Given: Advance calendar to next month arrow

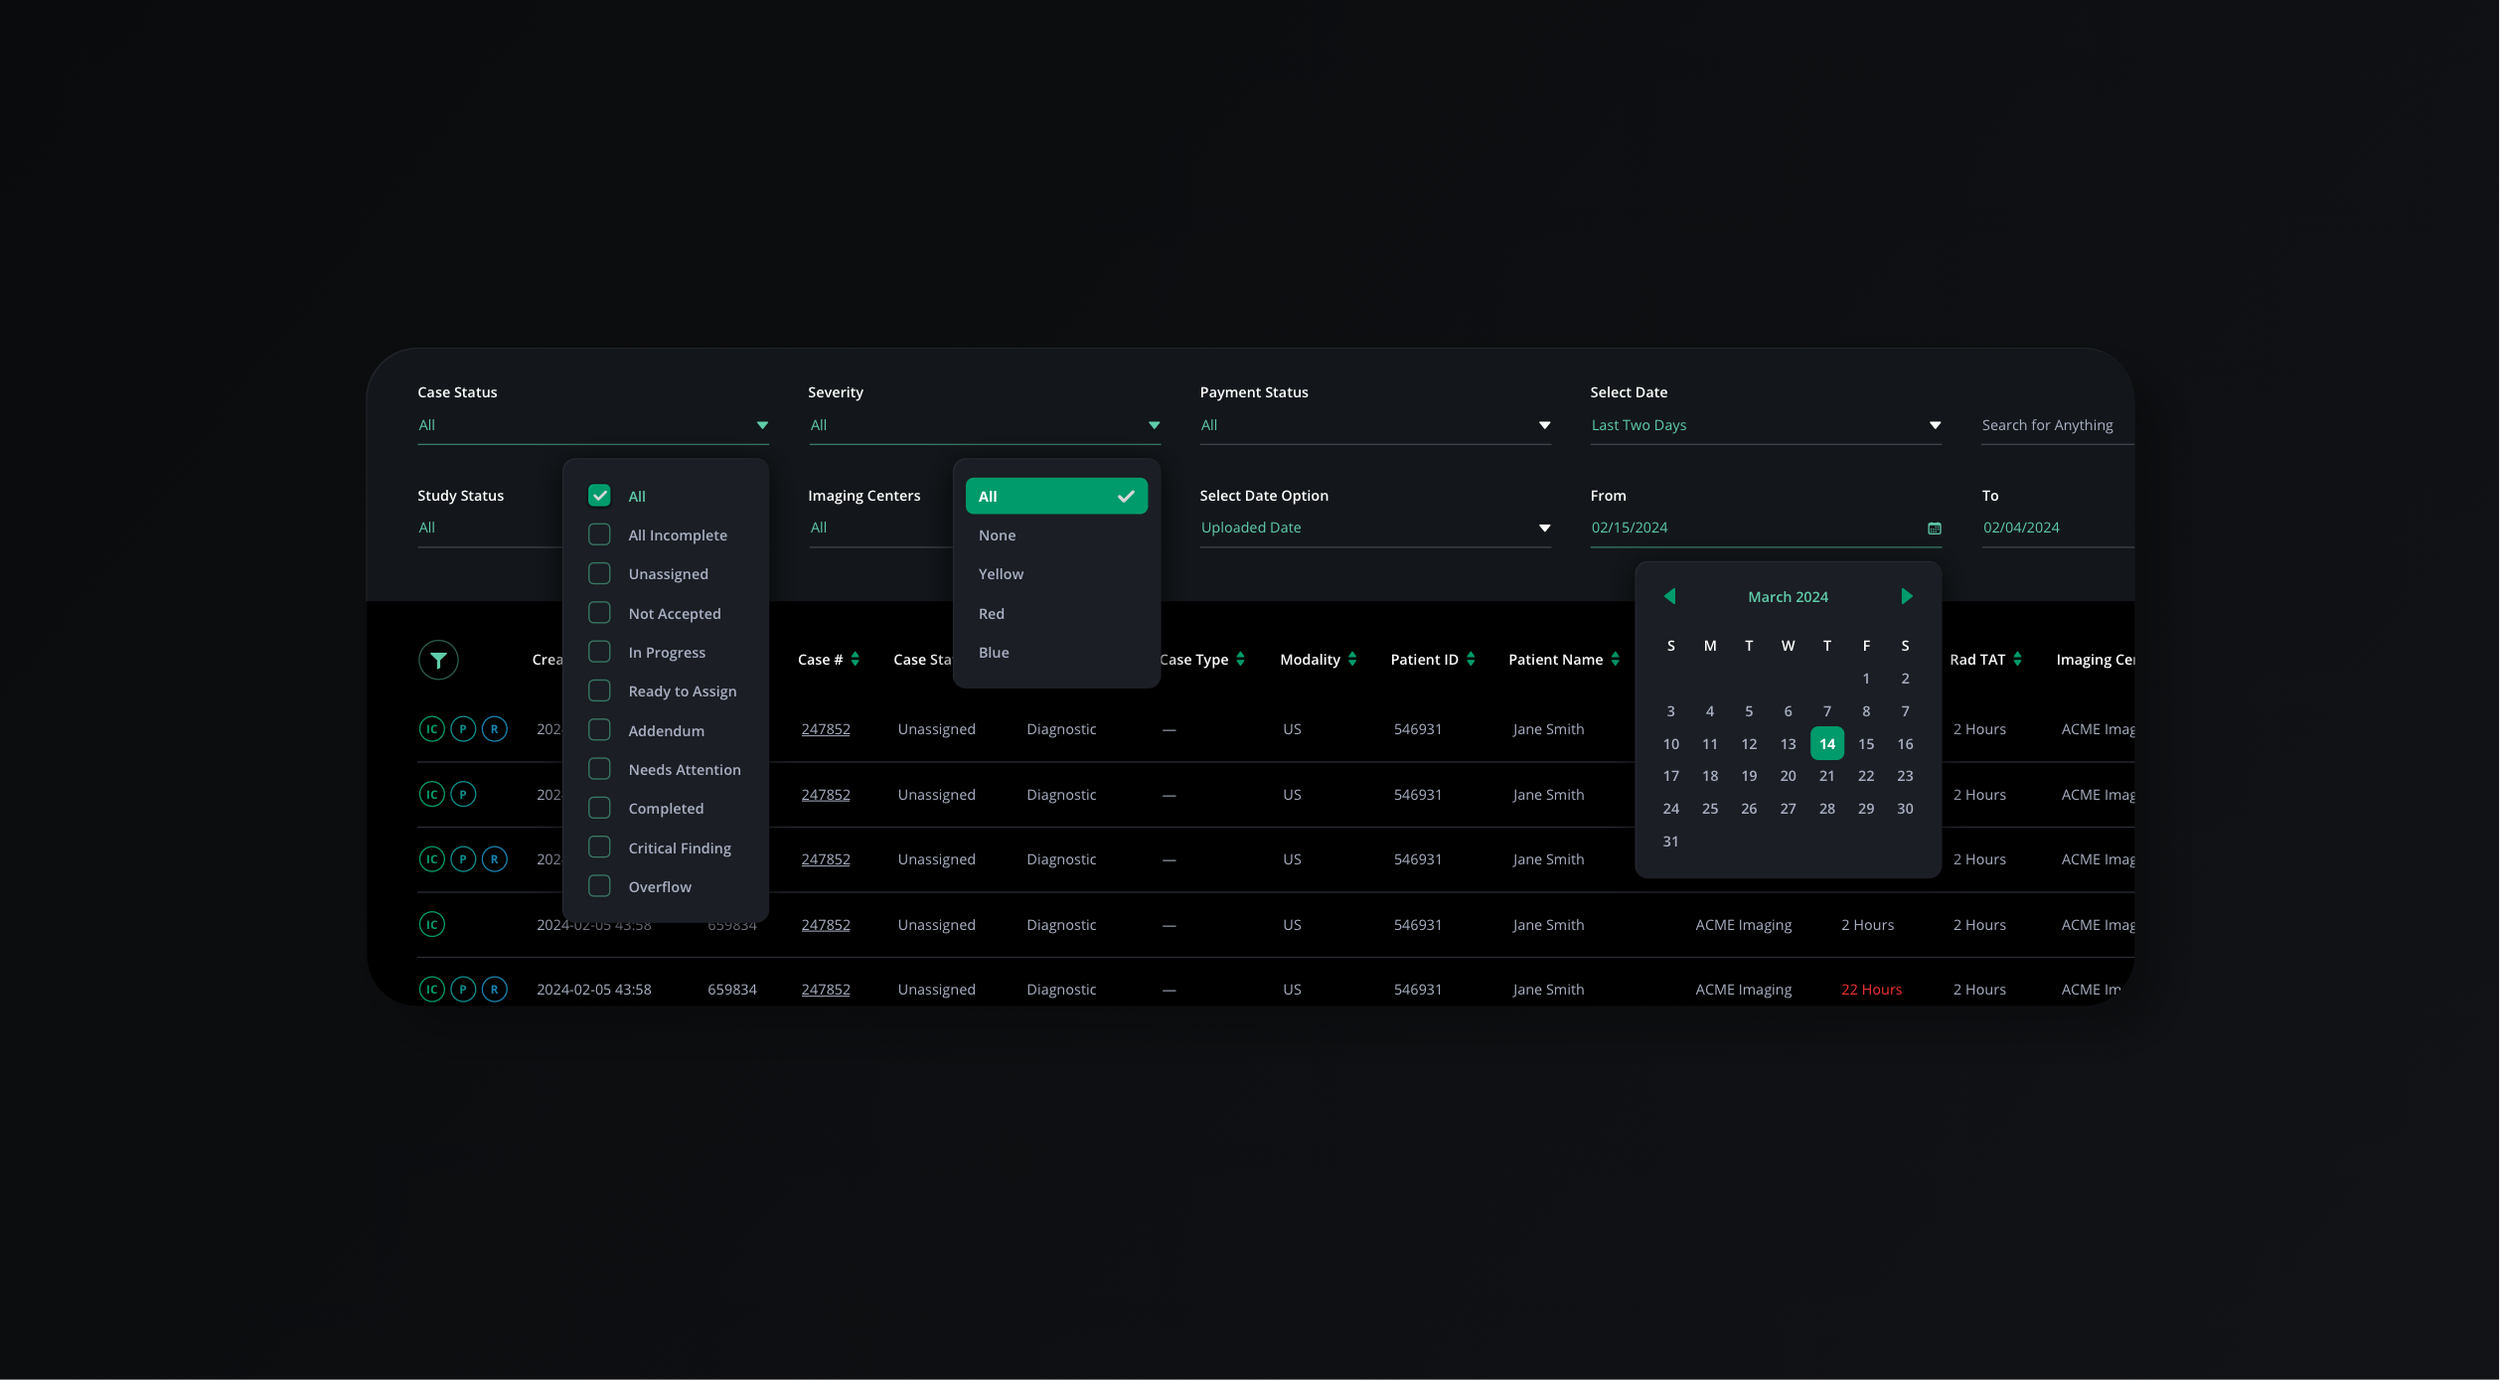Looking at the screenshot, I should click(1906, 596).
